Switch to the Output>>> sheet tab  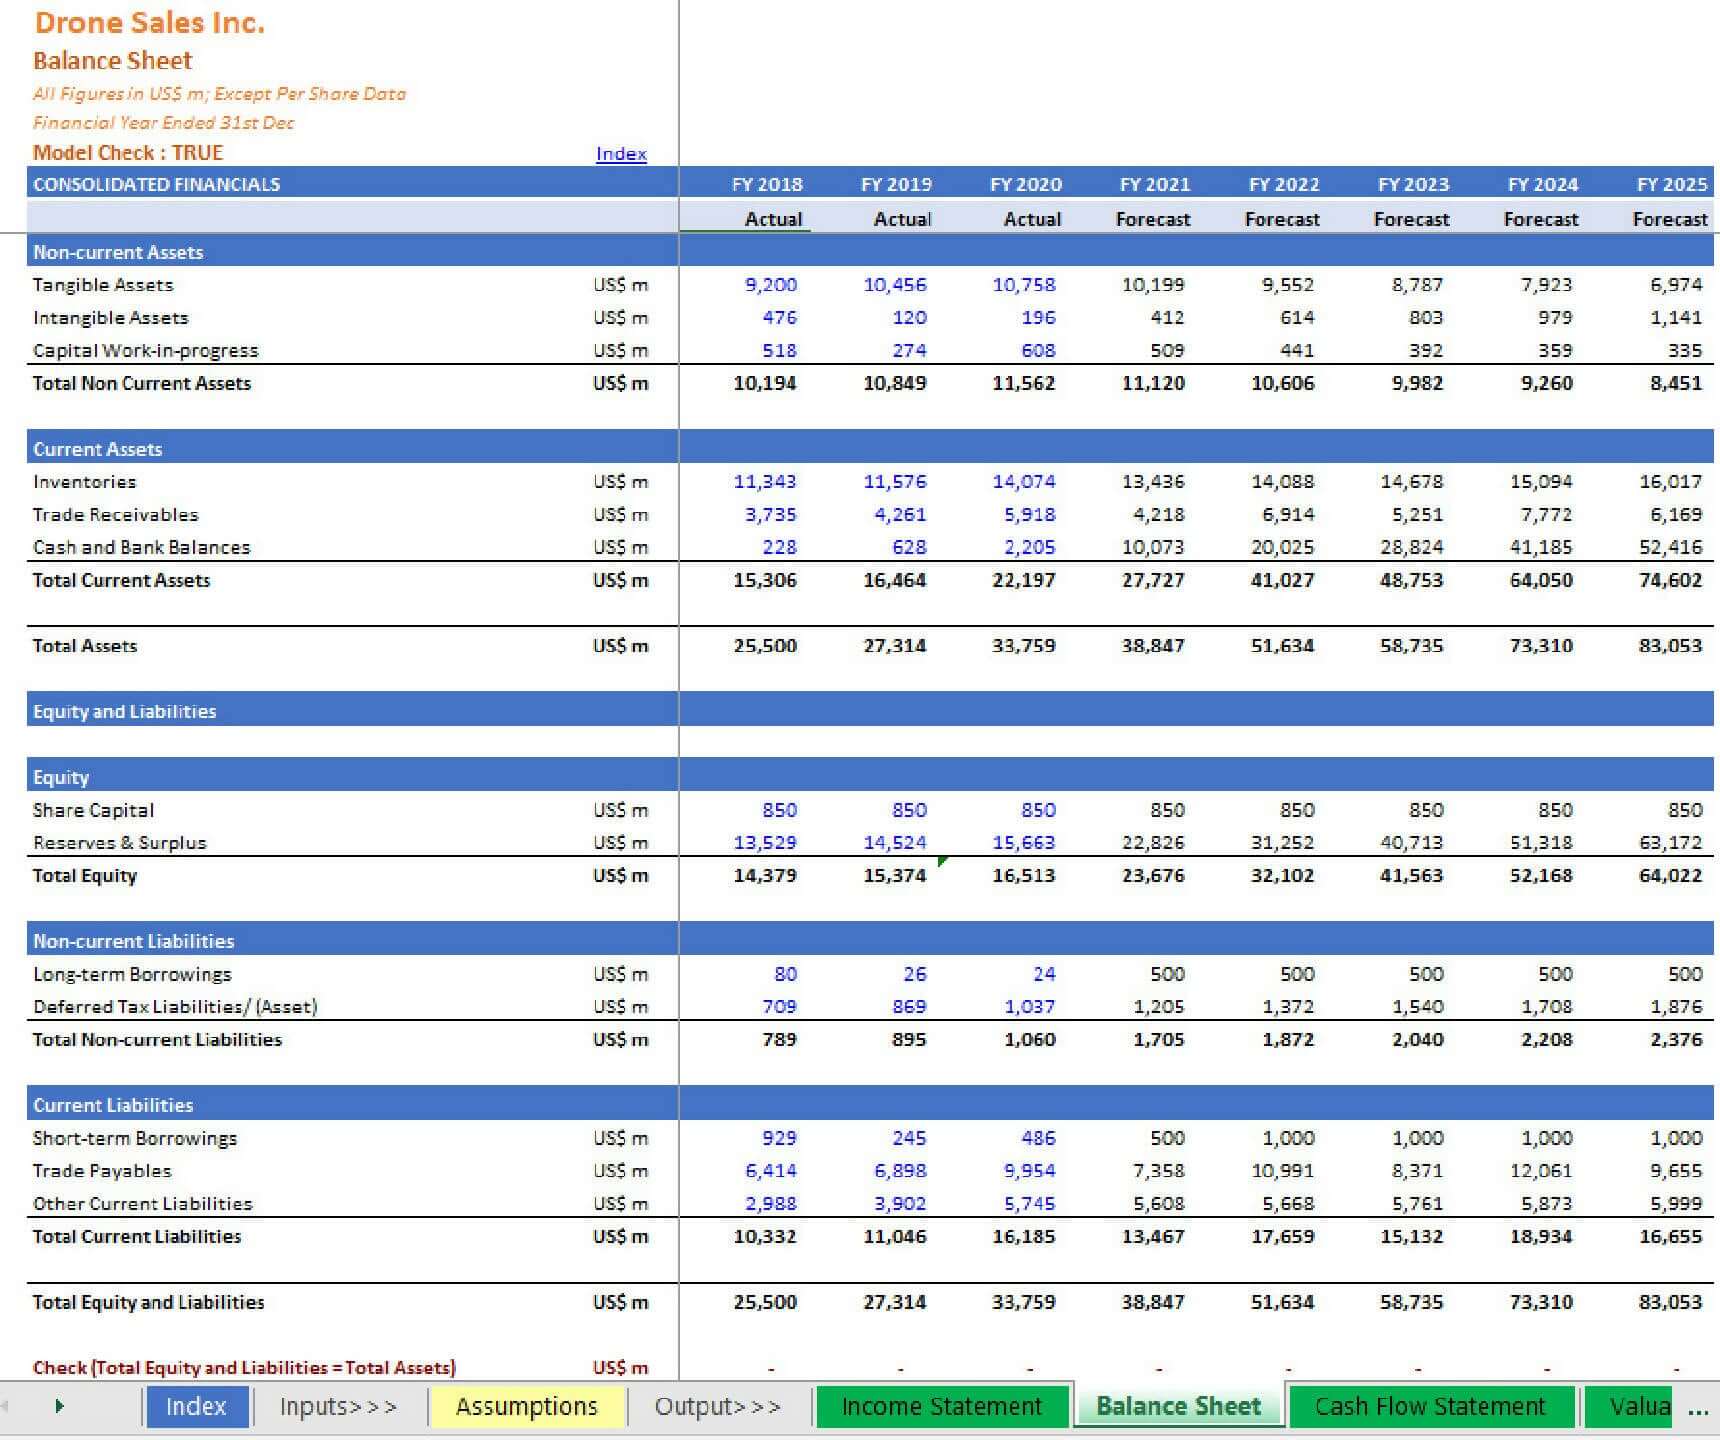pyautogui.click(x=717, y=1406)
